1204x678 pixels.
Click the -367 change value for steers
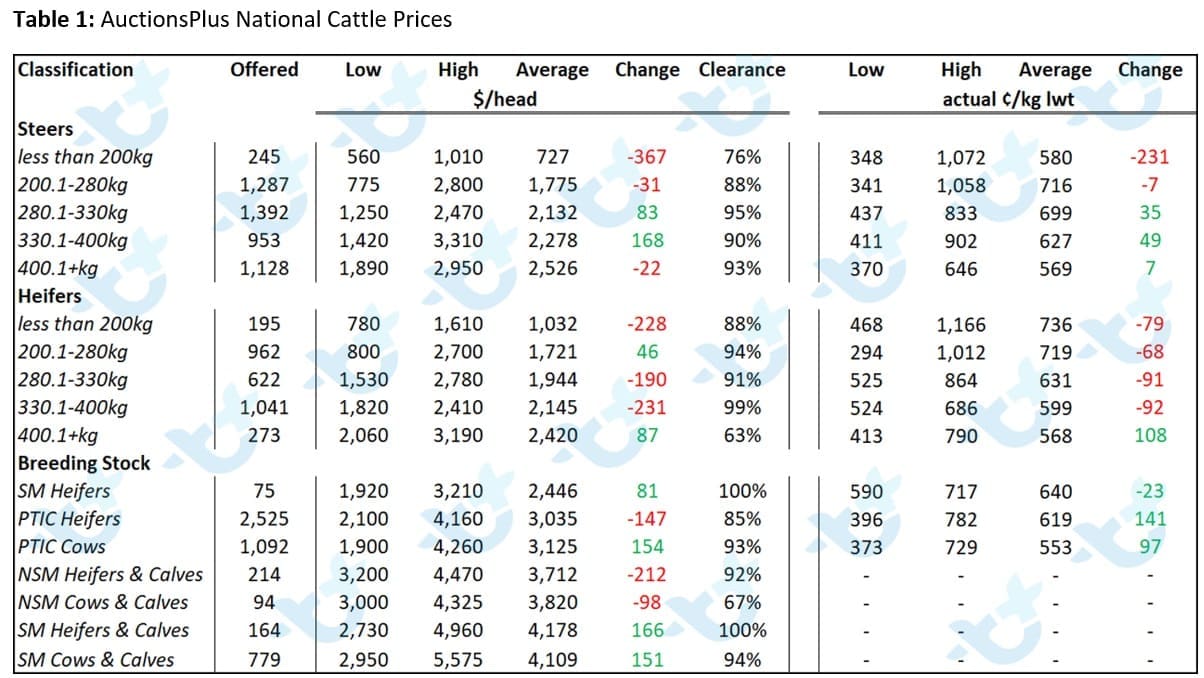click(x=646, y=158)
